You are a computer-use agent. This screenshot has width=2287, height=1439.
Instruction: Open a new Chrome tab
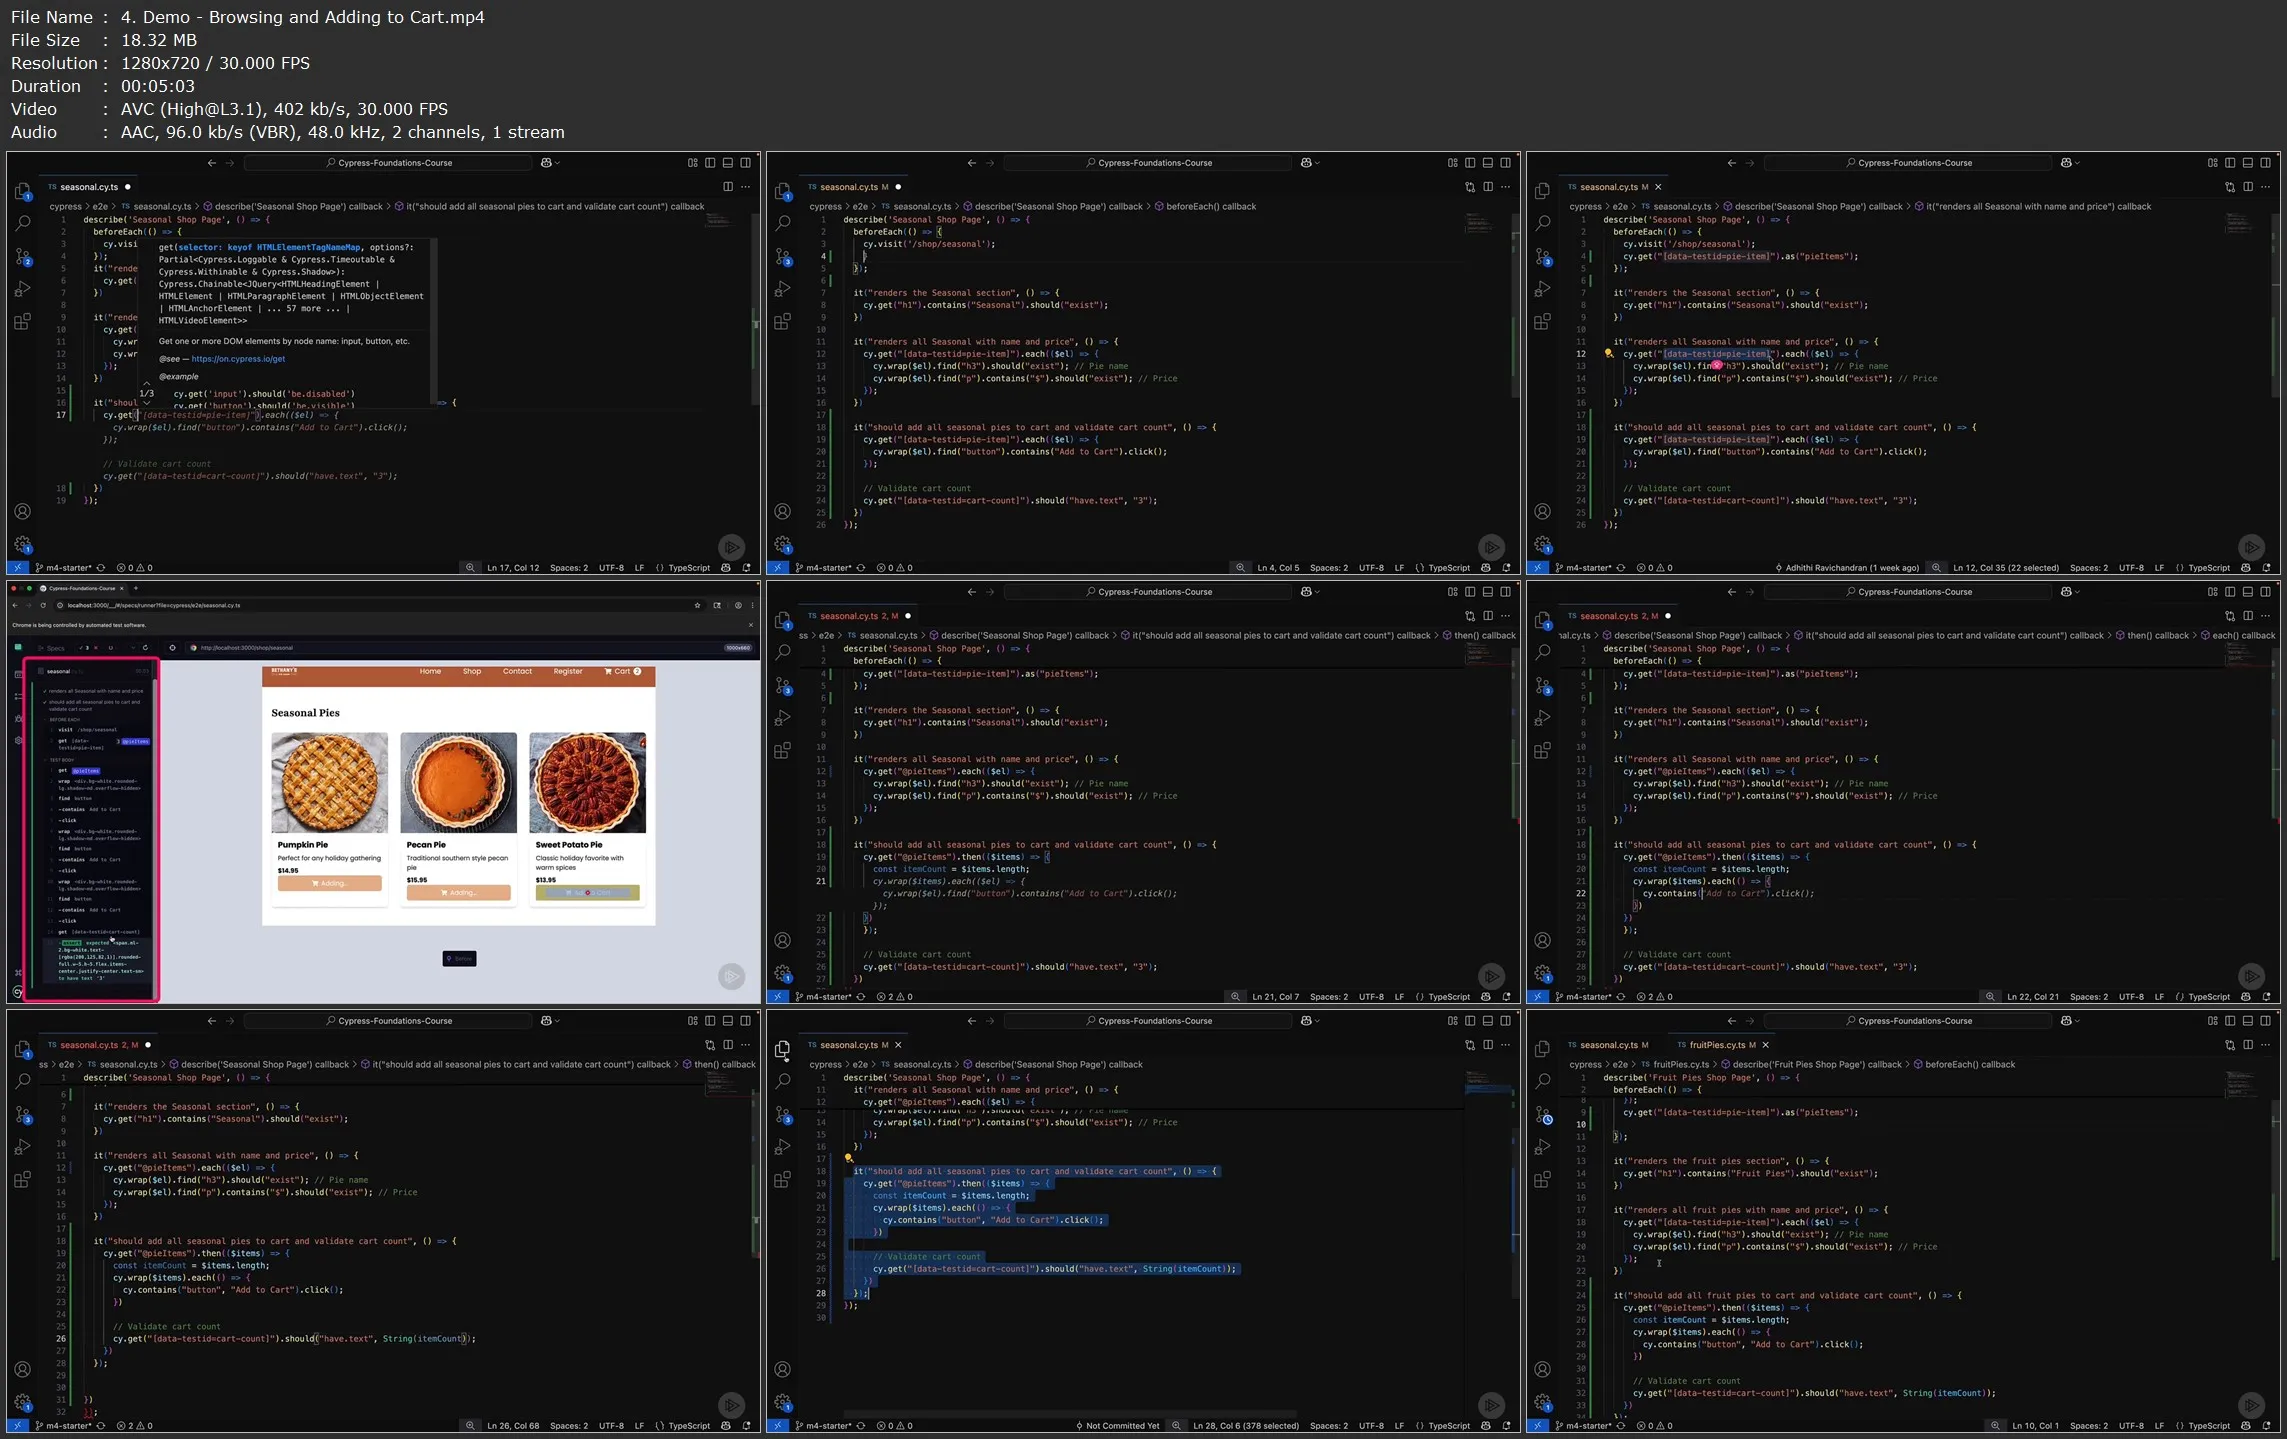137,588
